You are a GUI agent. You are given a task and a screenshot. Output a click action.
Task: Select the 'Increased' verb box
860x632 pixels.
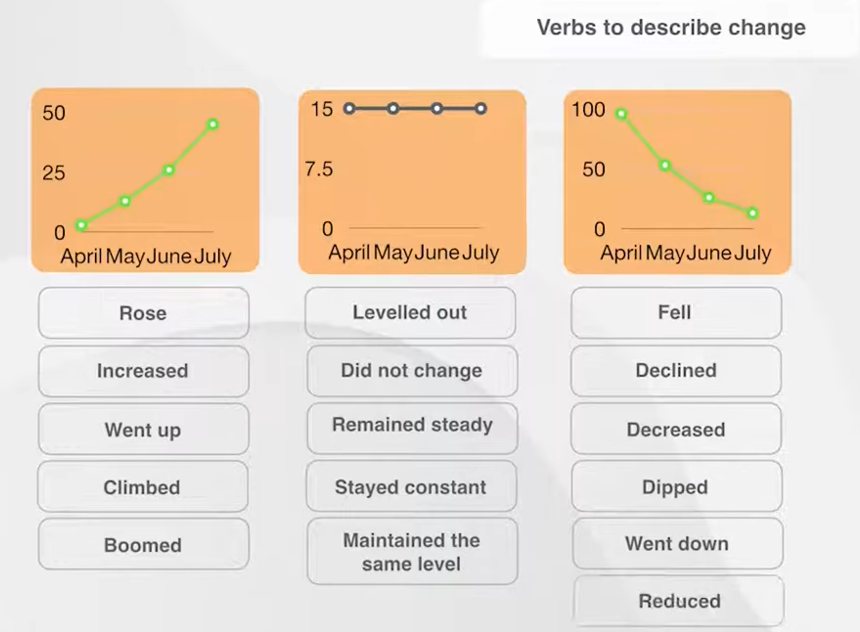pyautogui.click(x=143, y=371)
